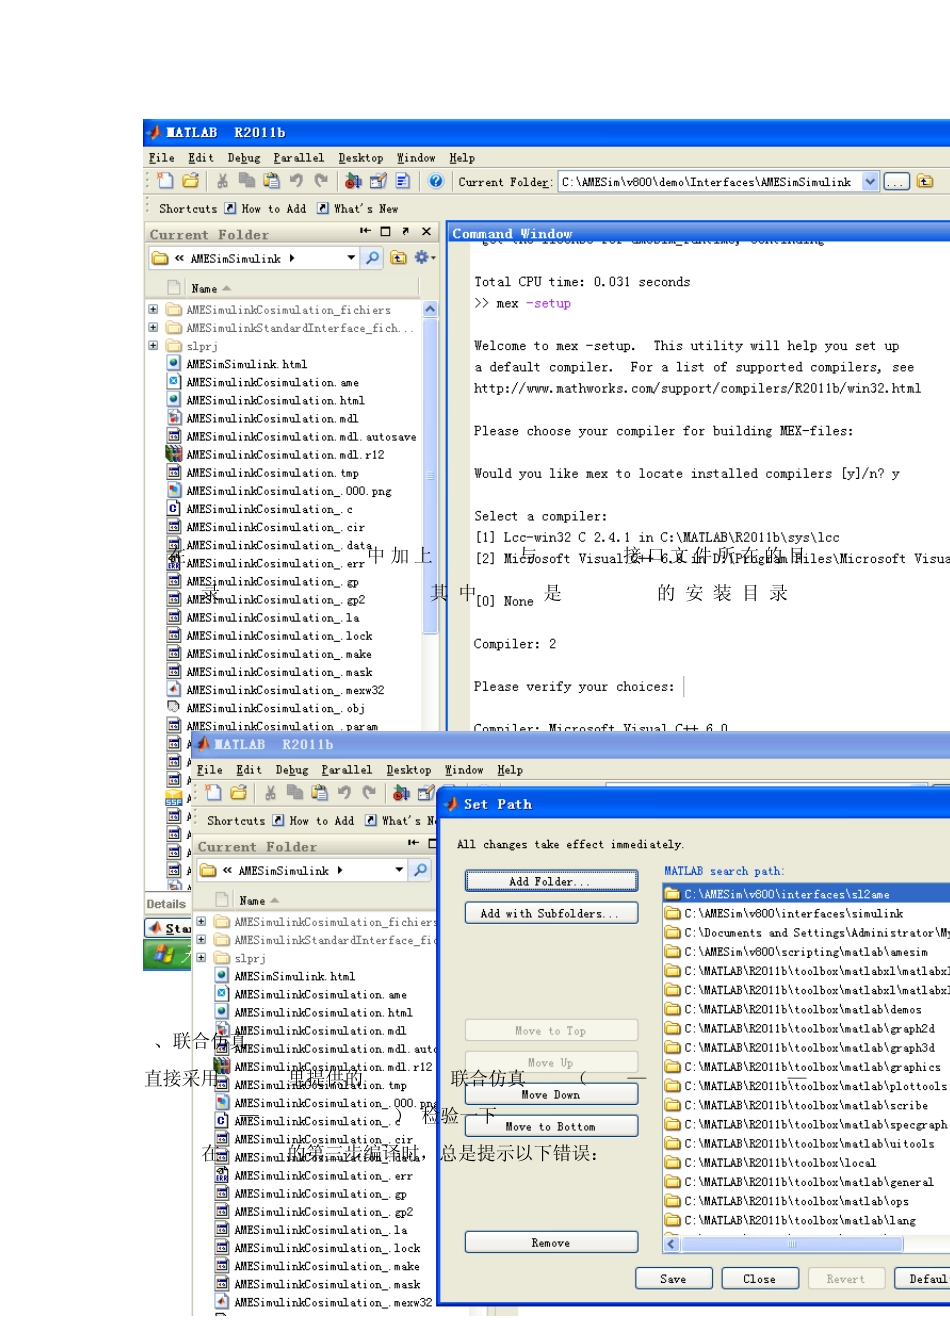The height and width of the screenshot is (1344, 950).
Task: Click Move Down button in Set Path
Action: tap(550, 1095)
